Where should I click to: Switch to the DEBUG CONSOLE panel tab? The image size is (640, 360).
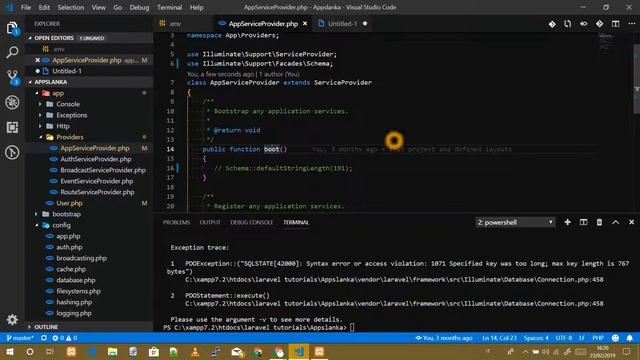tap(251, 222)
